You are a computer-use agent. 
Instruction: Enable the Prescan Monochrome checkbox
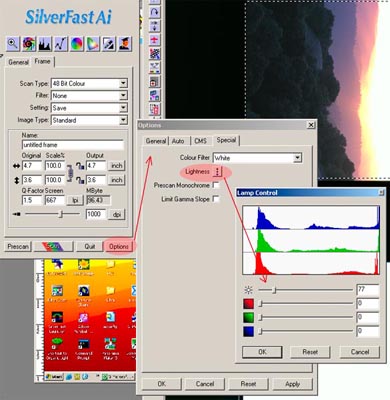click(x=216, y=185)
